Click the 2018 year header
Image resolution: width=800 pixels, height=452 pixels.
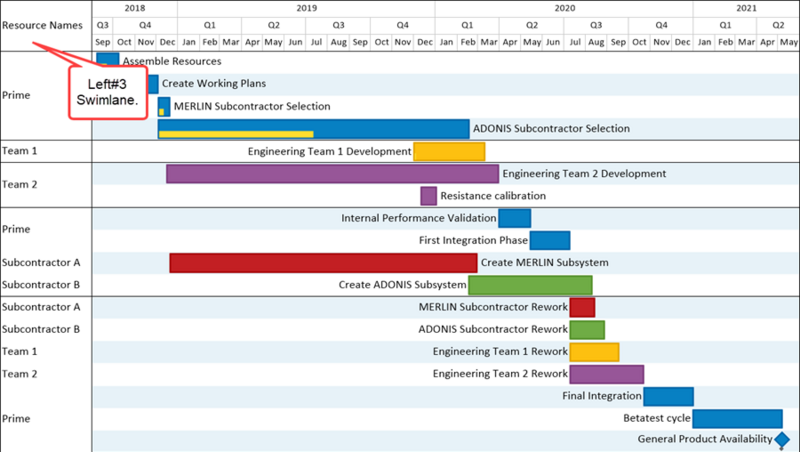135,8
